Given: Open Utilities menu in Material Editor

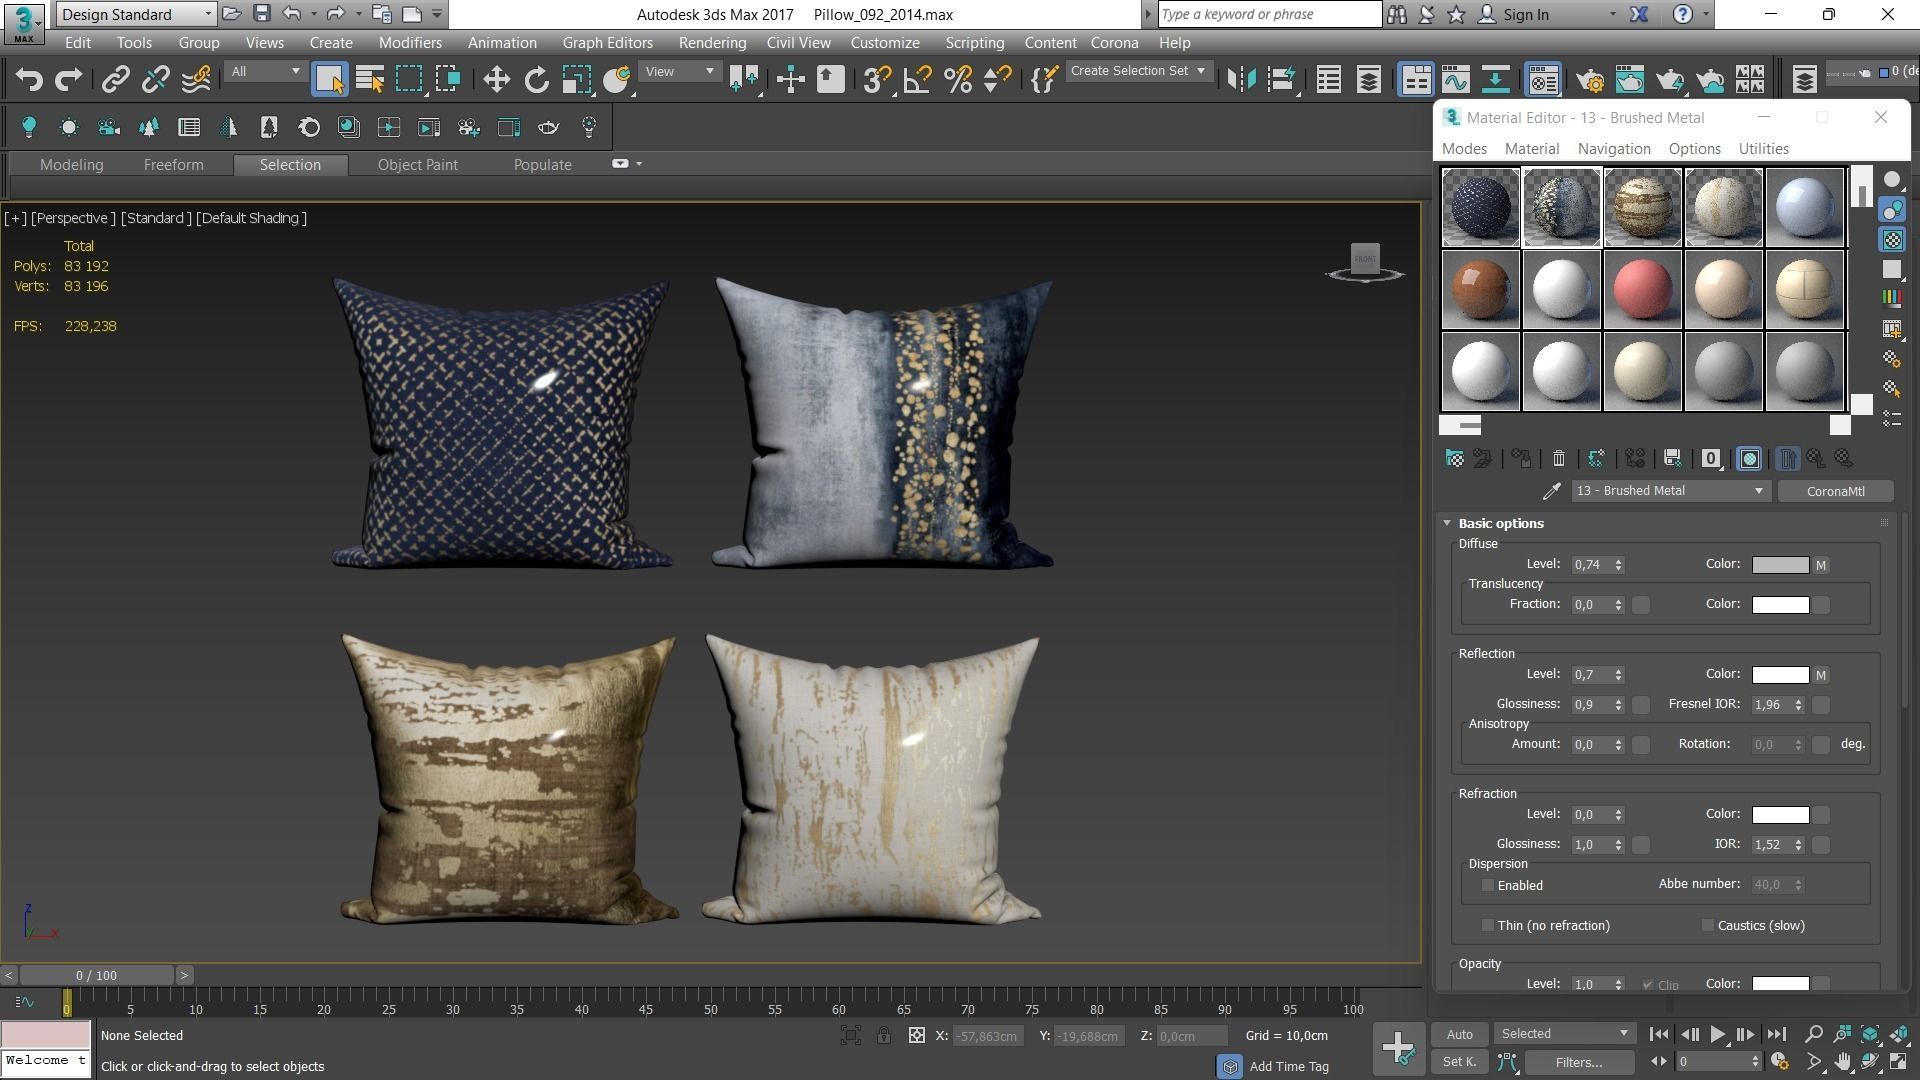Looking at the screenshot, I should (x=1763, y=149).
